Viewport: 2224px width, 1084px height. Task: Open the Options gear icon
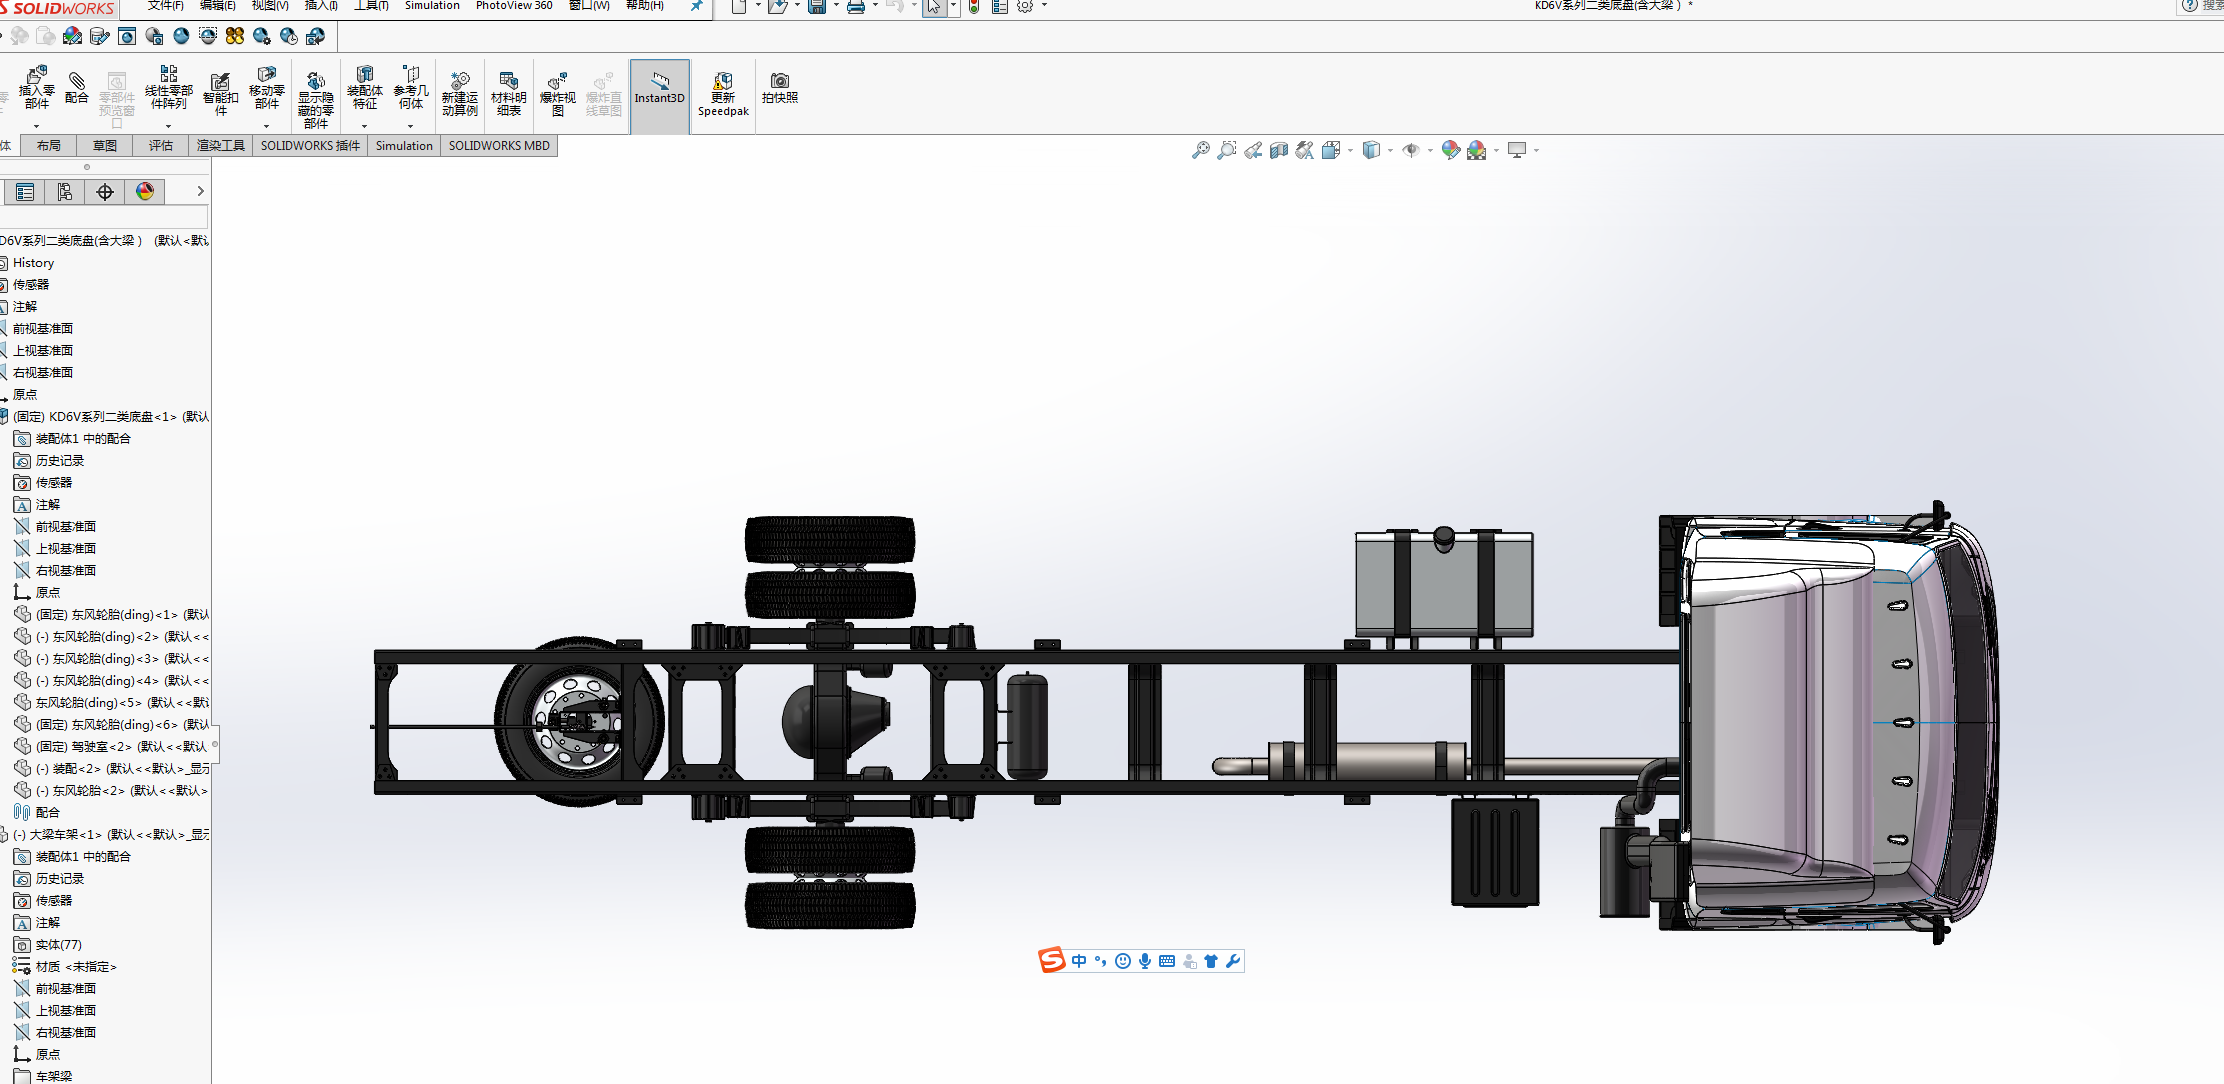tap(1025, 7)
